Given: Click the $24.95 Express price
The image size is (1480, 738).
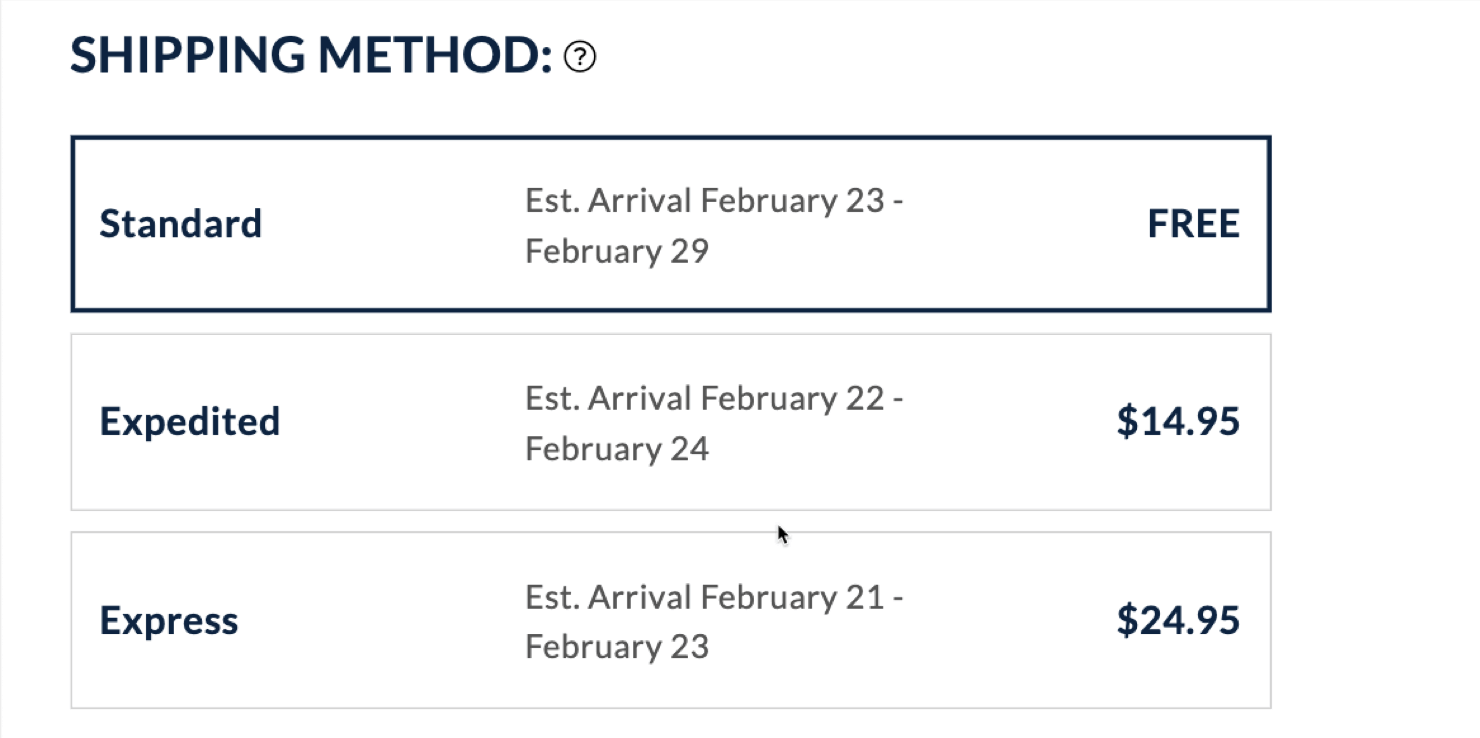Looking at the screenshot, I should (1178, 619).
